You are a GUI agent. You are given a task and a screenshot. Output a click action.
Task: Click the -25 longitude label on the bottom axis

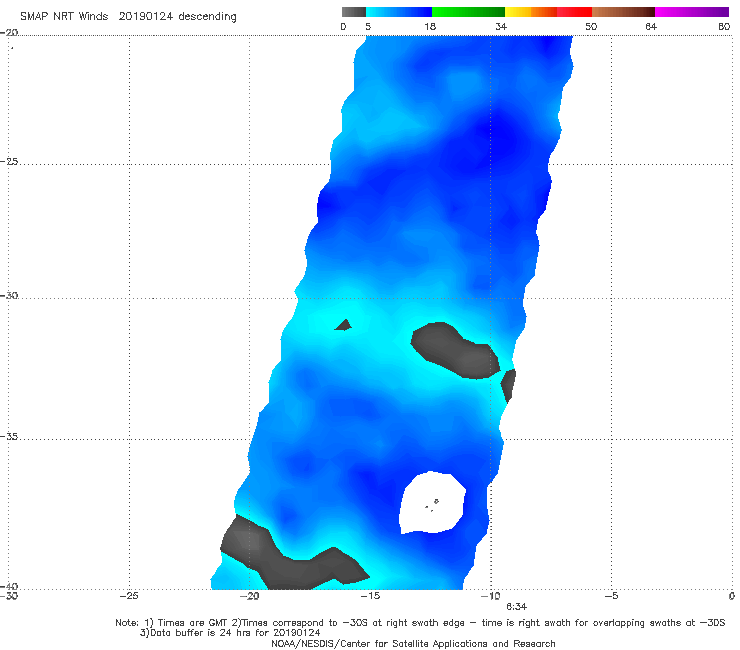click(x=129, y=596)
